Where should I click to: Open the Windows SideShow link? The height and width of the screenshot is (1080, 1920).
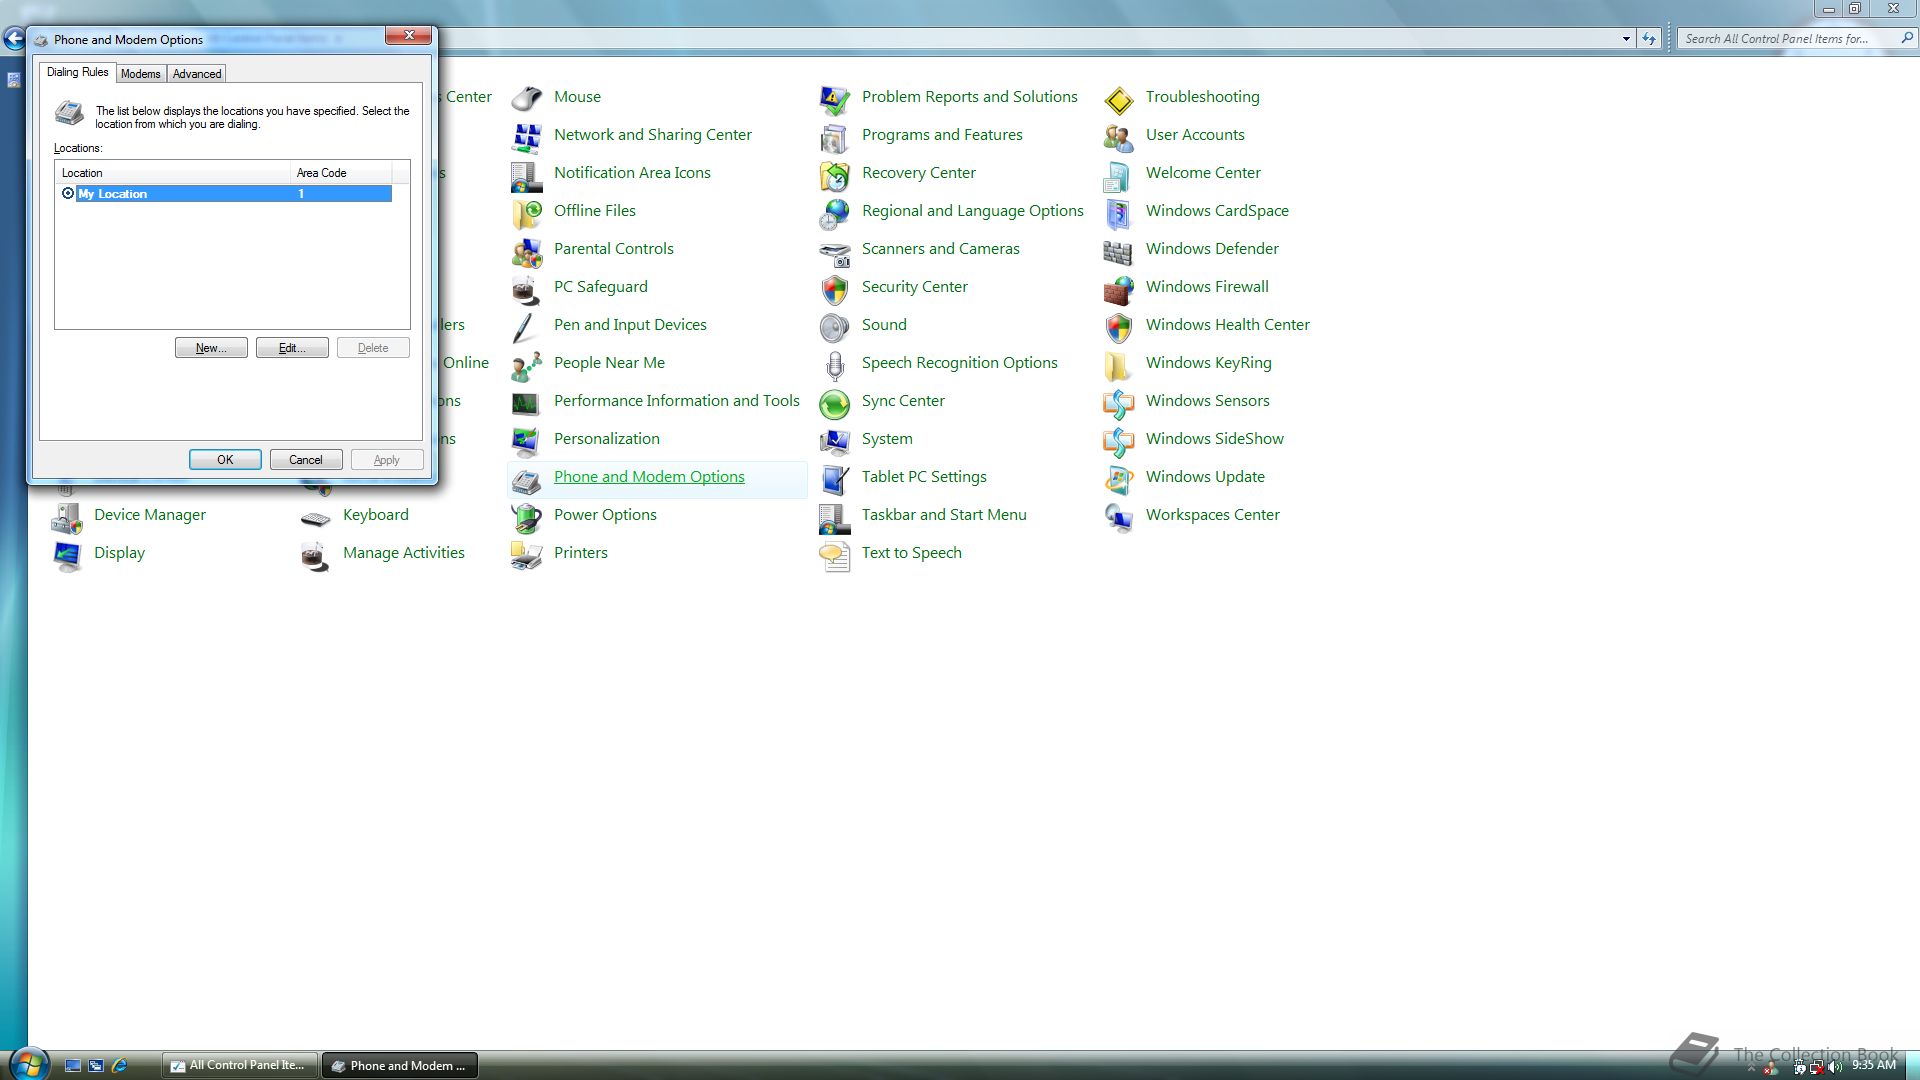pyautogui.click(x=1215, y=439)
